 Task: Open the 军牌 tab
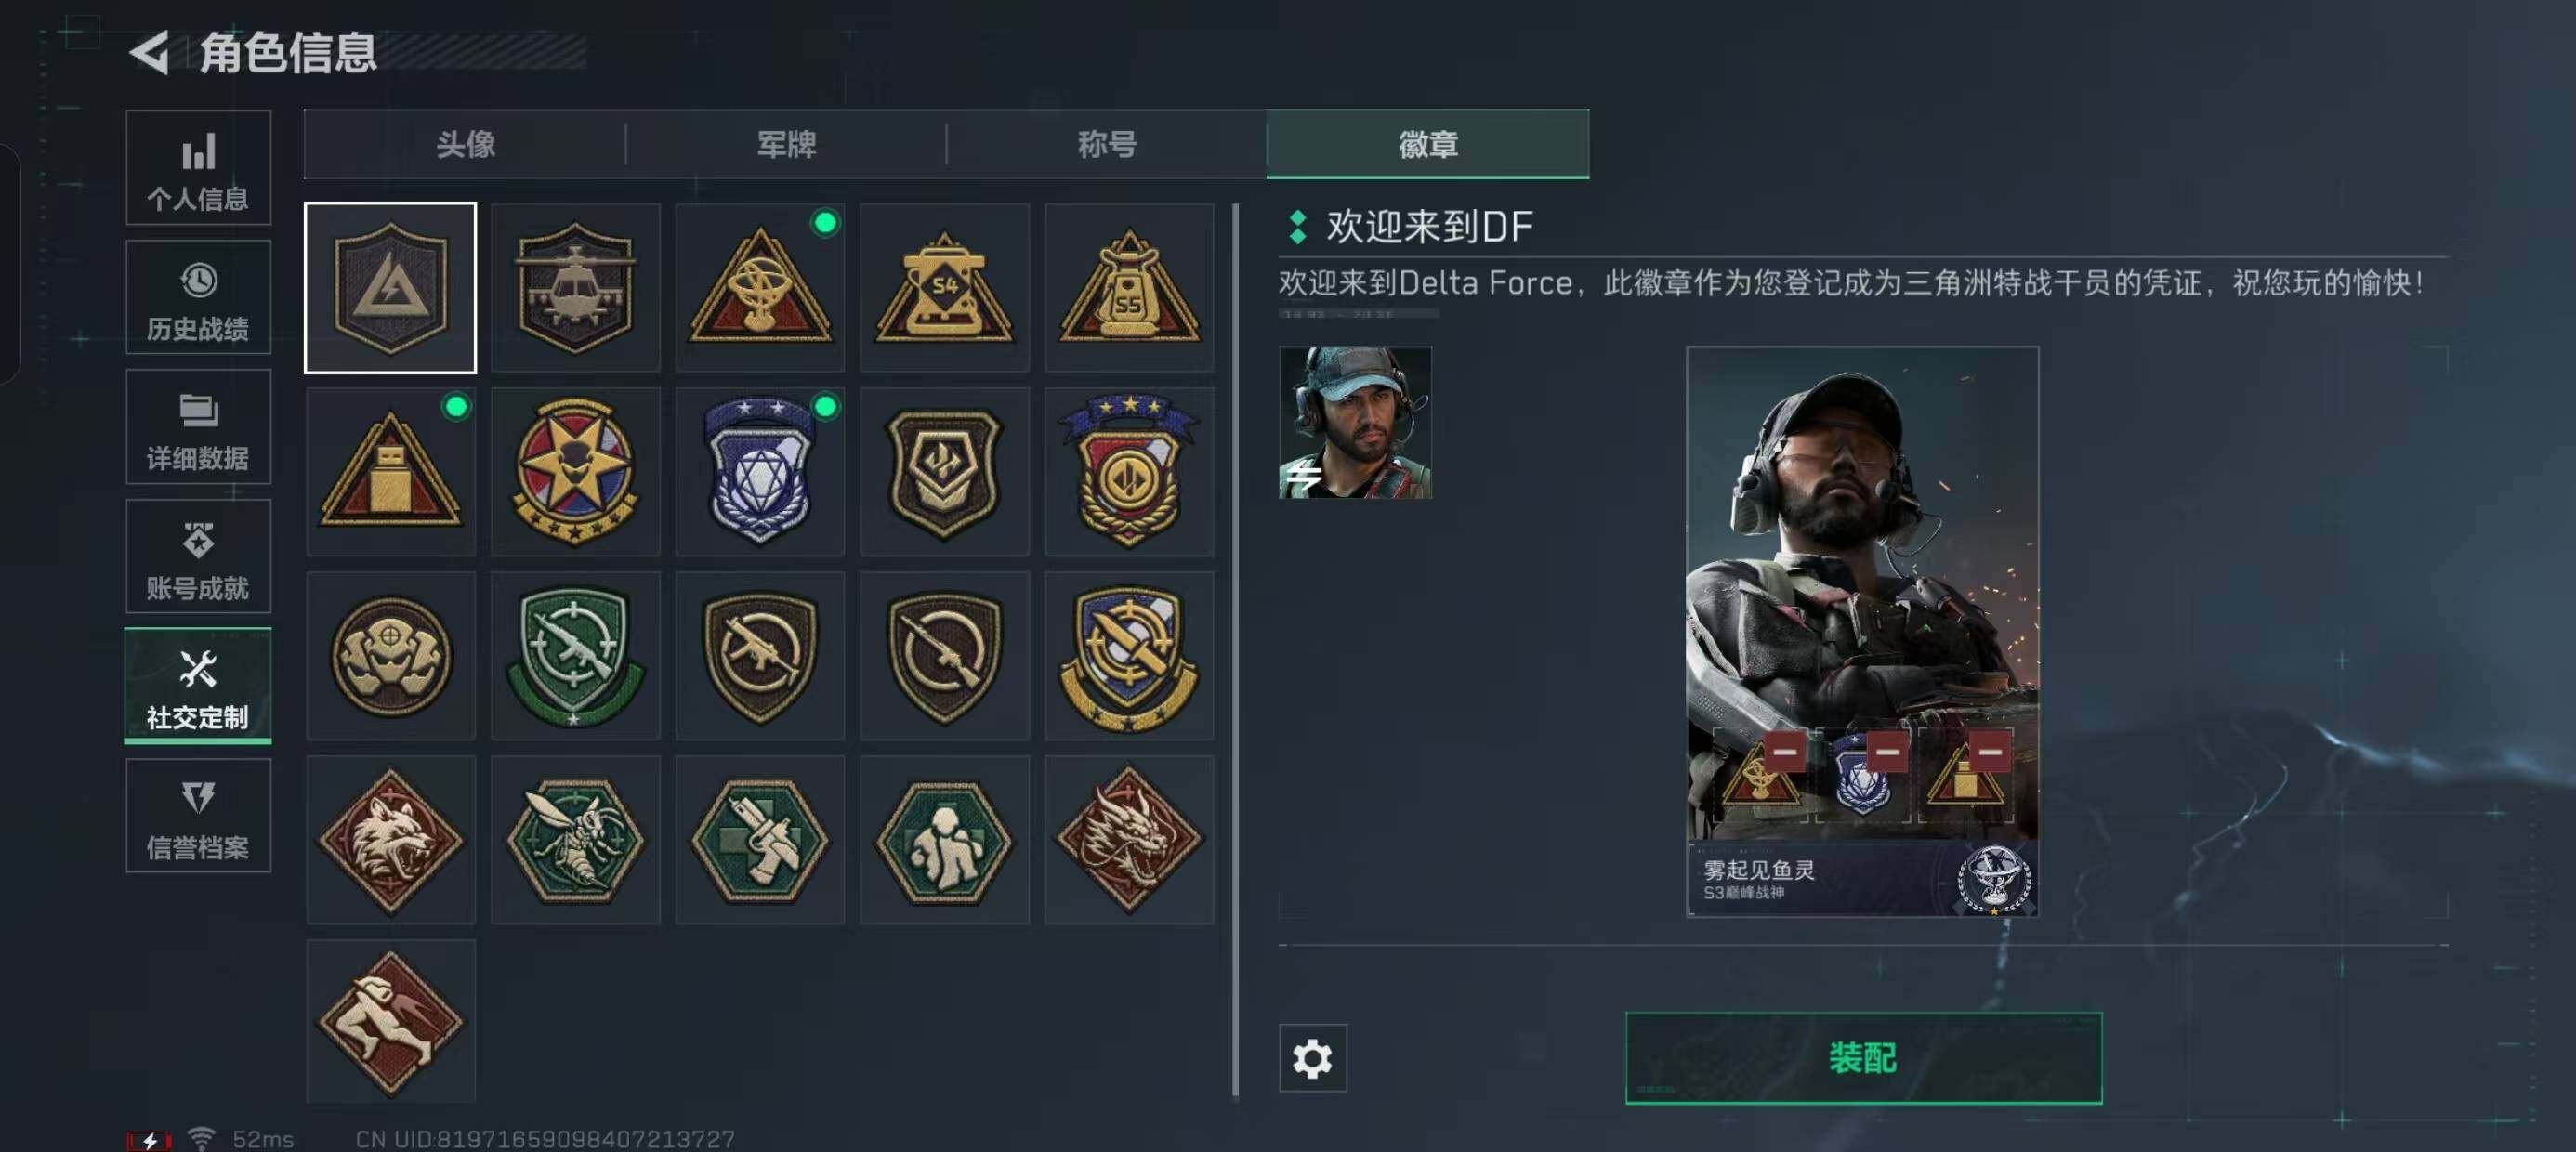point(786,144)
